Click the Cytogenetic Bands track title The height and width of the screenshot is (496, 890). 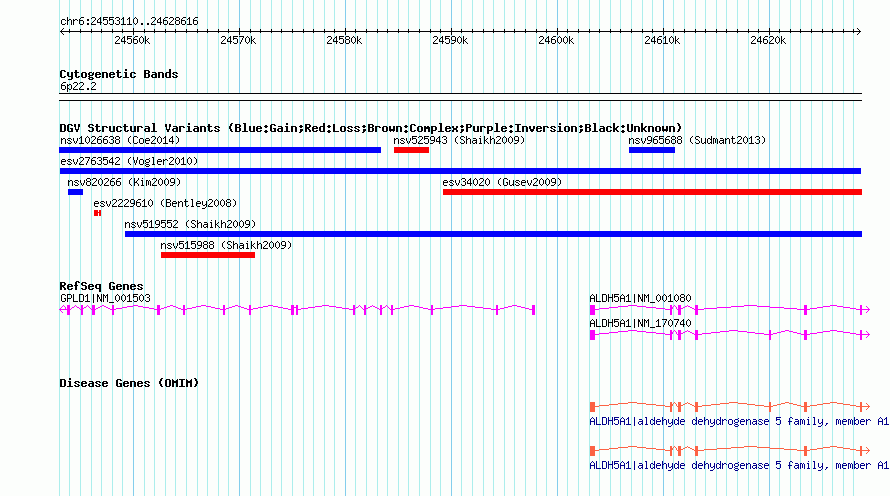(119, 74)
